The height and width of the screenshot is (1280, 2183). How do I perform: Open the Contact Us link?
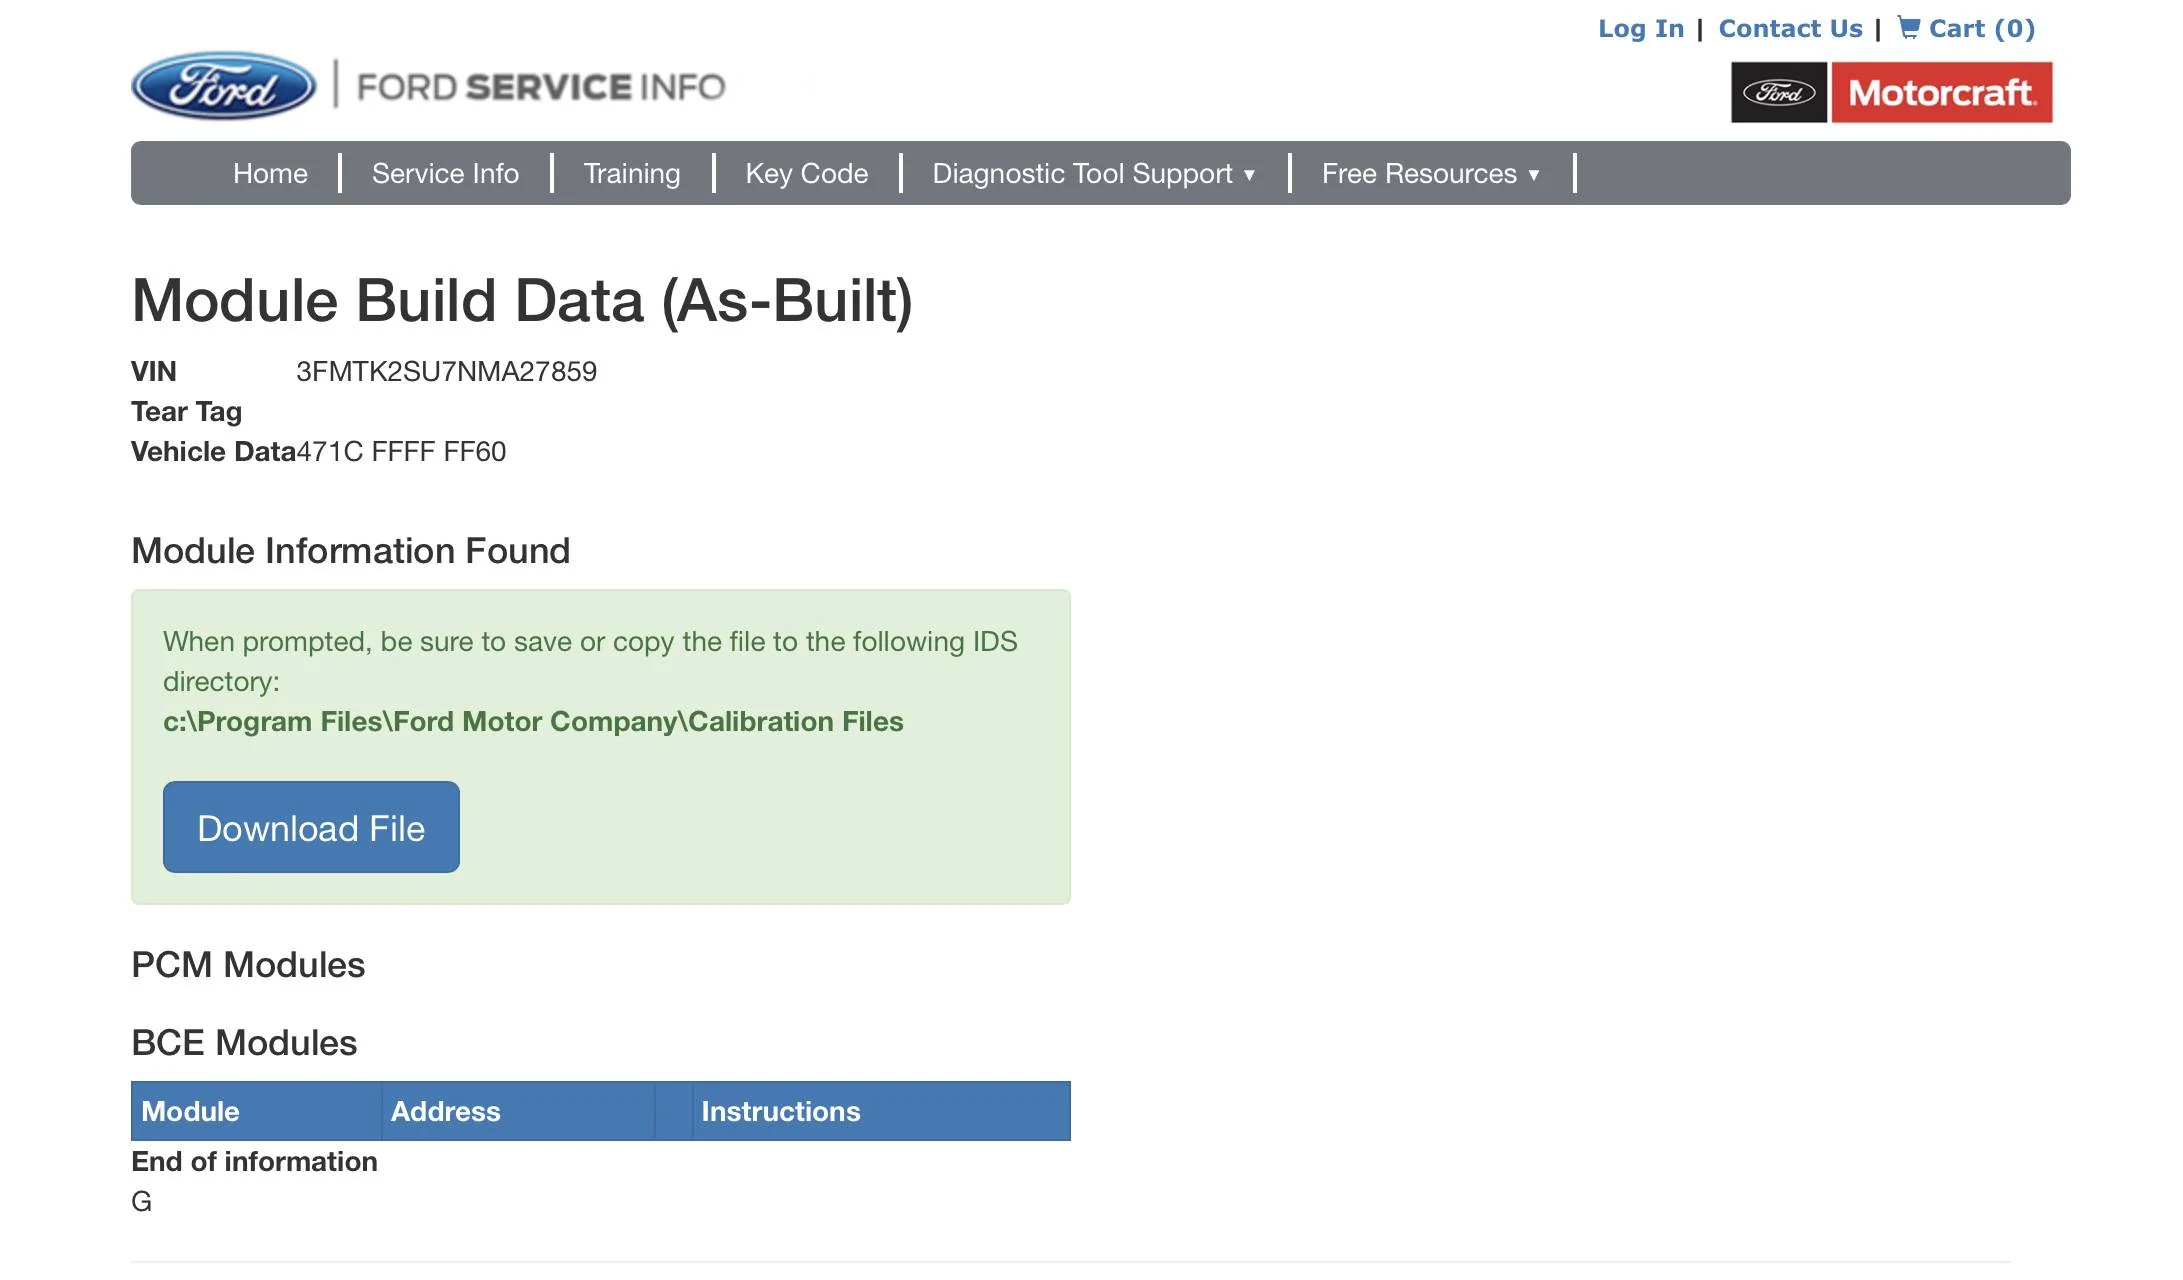[x=1790, y=28]
